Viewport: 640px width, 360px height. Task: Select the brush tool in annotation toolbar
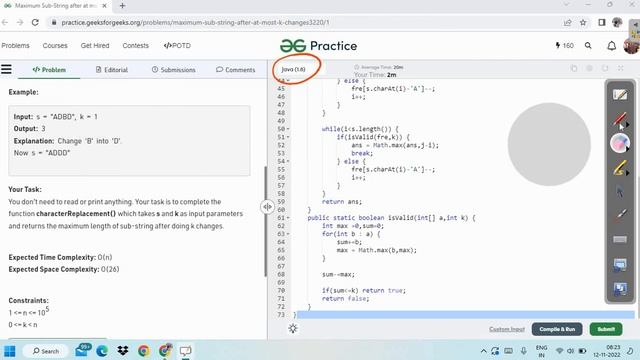(x=620, y=214)
